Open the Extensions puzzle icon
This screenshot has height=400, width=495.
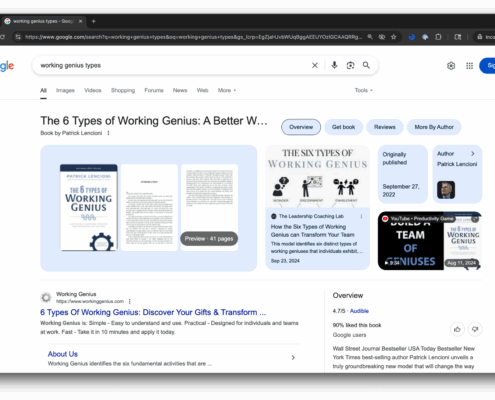coord(438,37)
